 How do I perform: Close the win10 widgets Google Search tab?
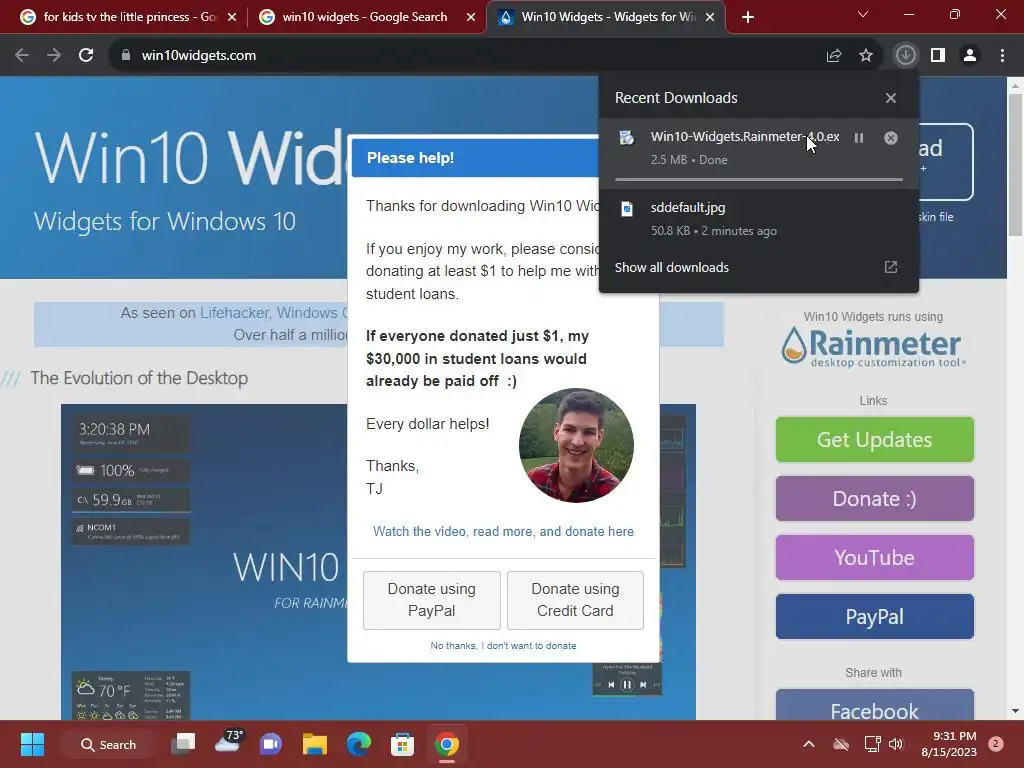pyautogui.click(x=471, y=17)
